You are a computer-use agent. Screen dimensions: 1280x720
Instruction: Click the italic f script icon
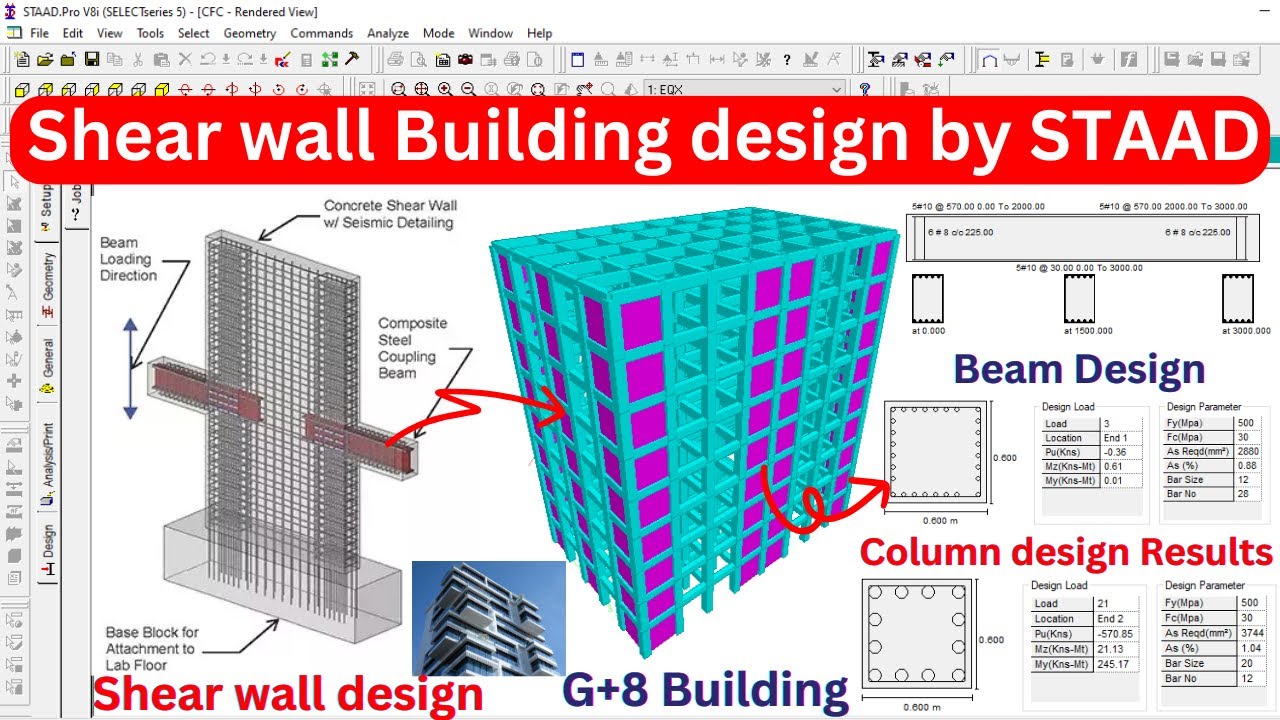(1129, 60)
